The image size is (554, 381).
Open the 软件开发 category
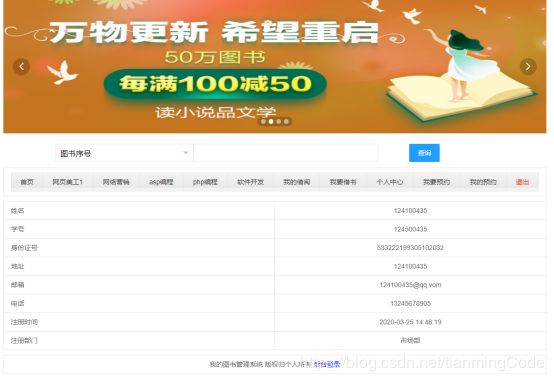tap(251, 182)
